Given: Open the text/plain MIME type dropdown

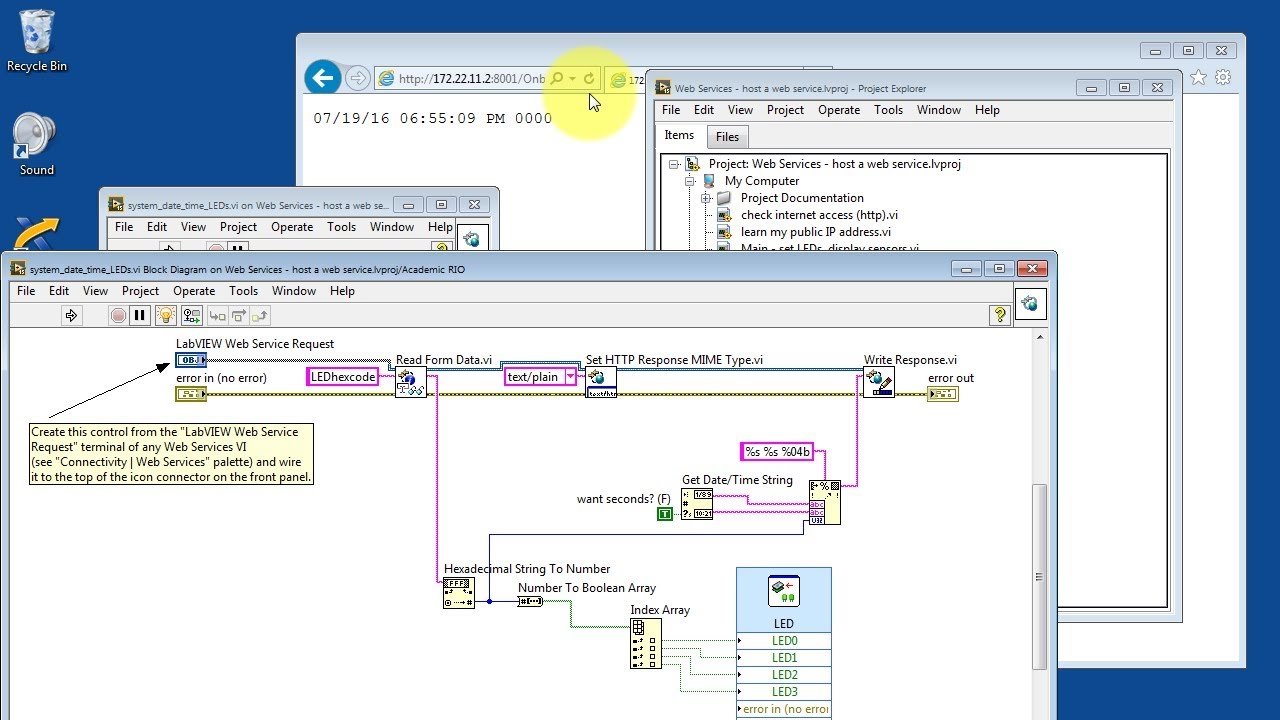Looking at the screenshot, I should click(x=570, y=377).
